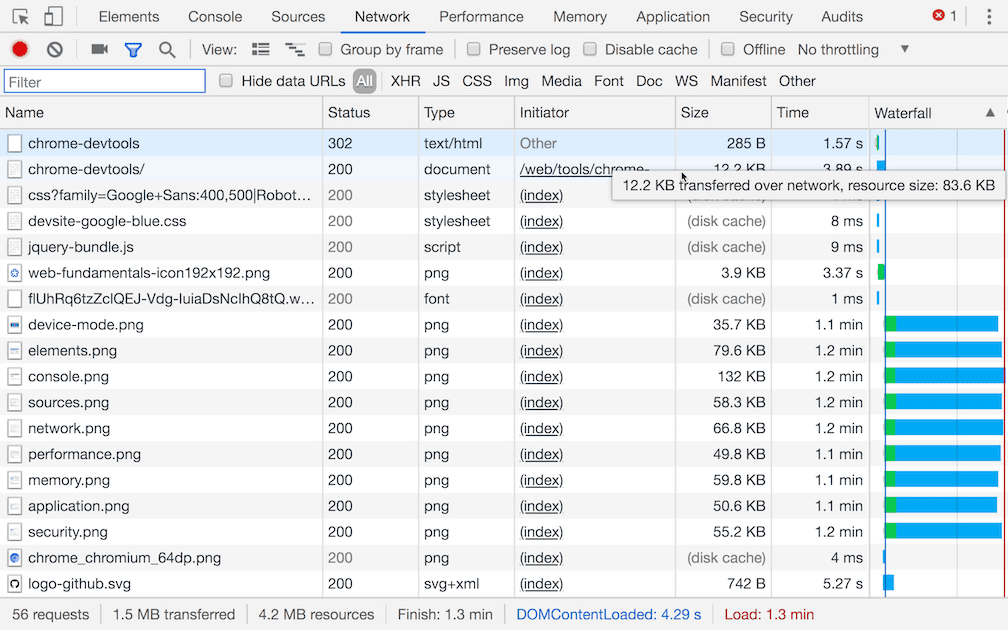Stop recording the network log
The image size is (1008, 630).
pyautogui.click(x=18, y=48)
